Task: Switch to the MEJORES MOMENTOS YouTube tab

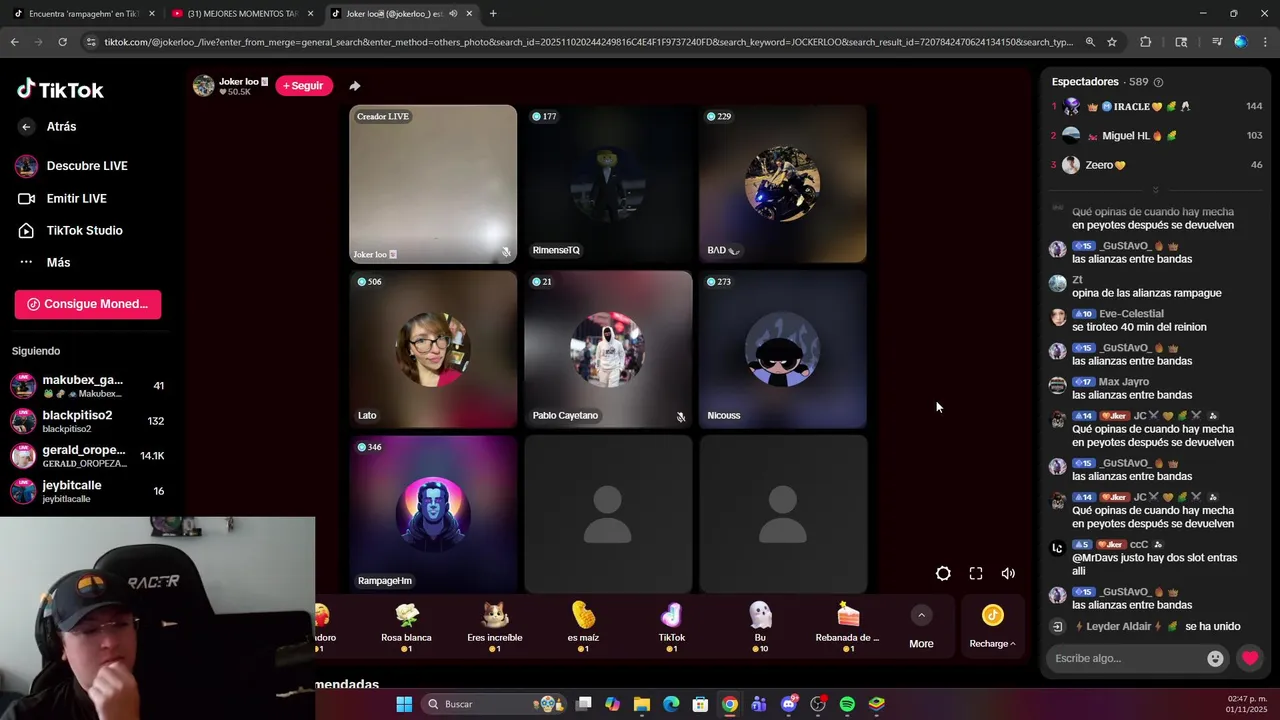Action: [x=242, y=14]
